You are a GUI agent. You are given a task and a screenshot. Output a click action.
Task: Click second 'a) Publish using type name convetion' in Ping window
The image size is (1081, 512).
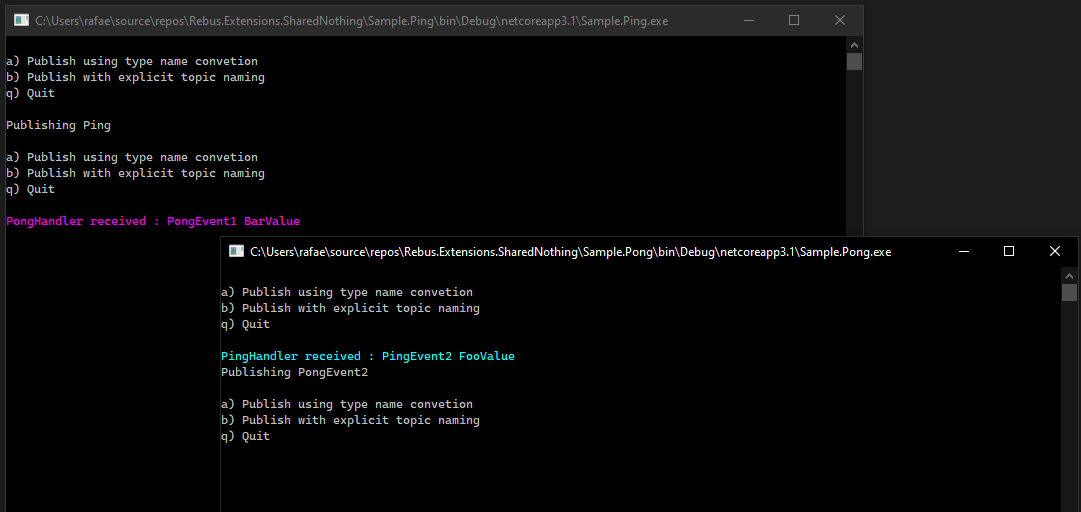[x=132, y=157]
